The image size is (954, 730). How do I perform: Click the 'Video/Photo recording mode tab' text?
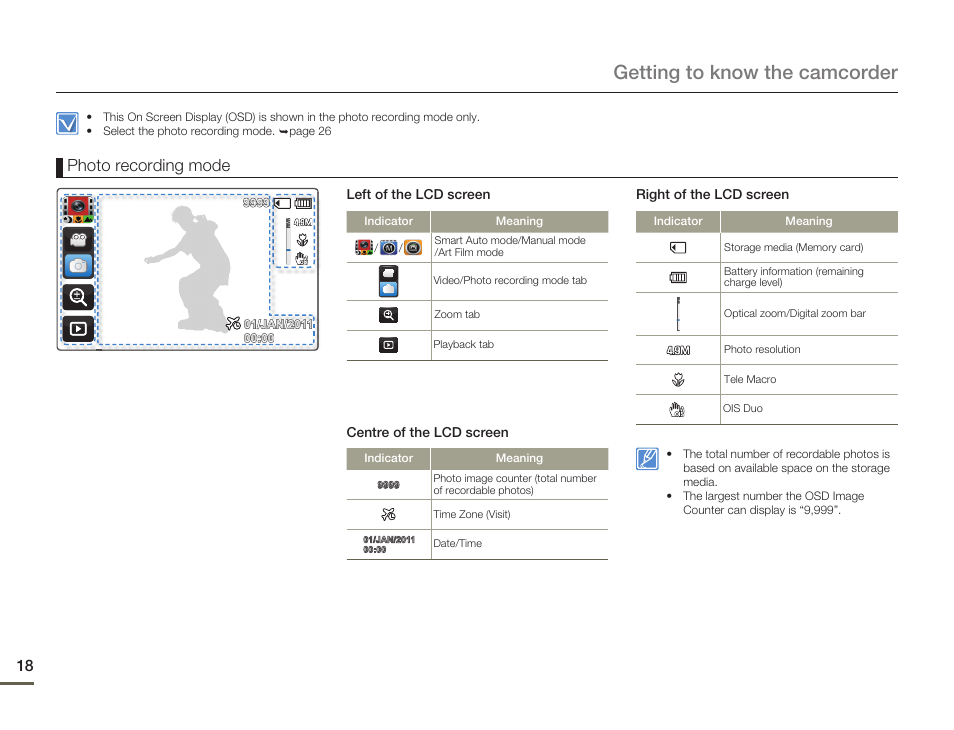[x=510, y=280]
